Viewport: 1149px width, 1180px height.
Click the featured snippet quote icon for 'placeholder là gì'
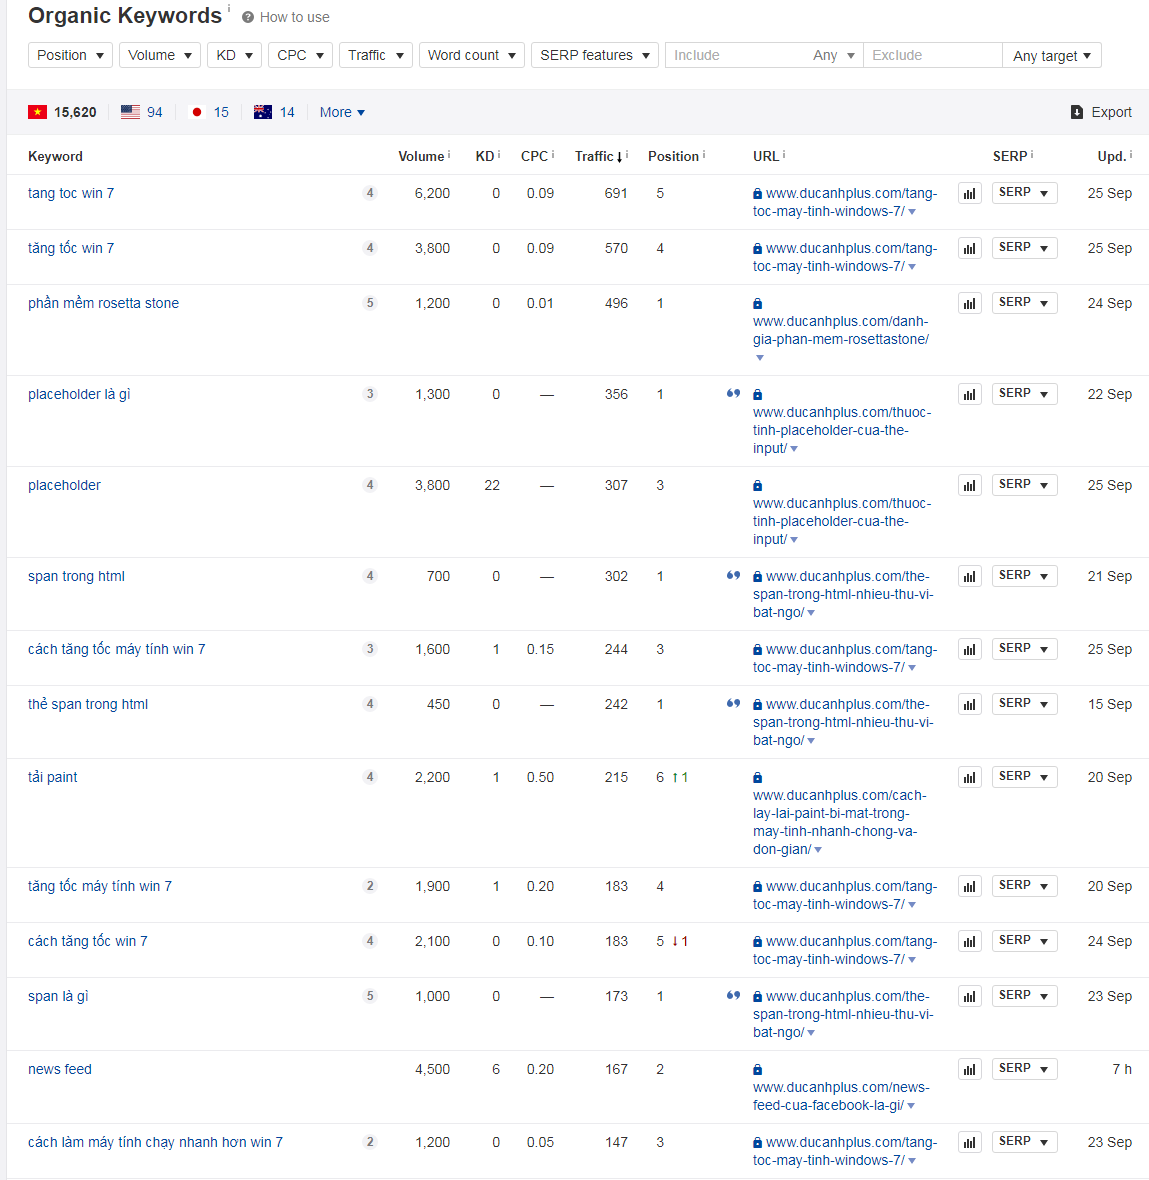coord(733,394)
